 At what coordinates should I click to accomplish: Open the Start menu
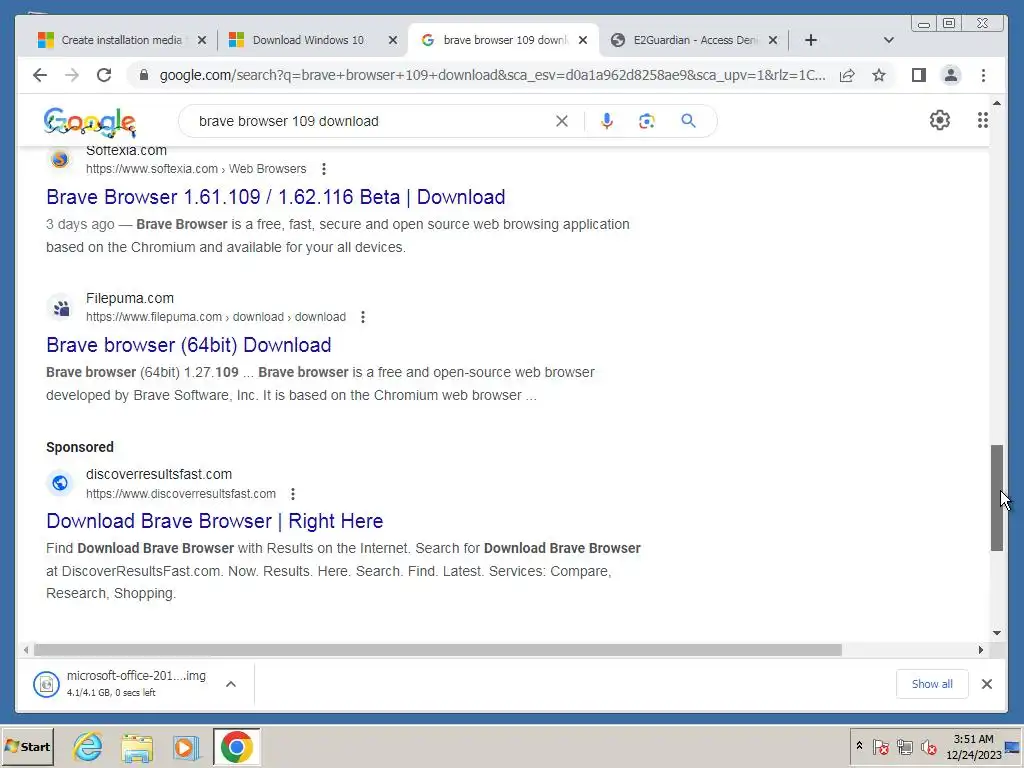(27, 746)
